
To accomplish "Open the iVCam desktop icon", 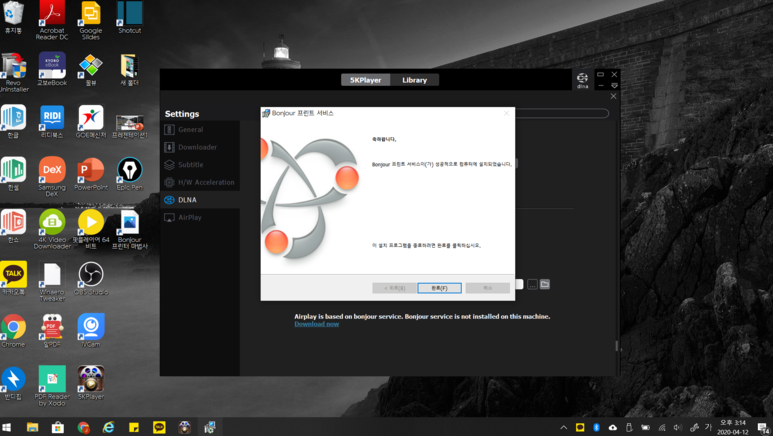I will coord(91,330).
